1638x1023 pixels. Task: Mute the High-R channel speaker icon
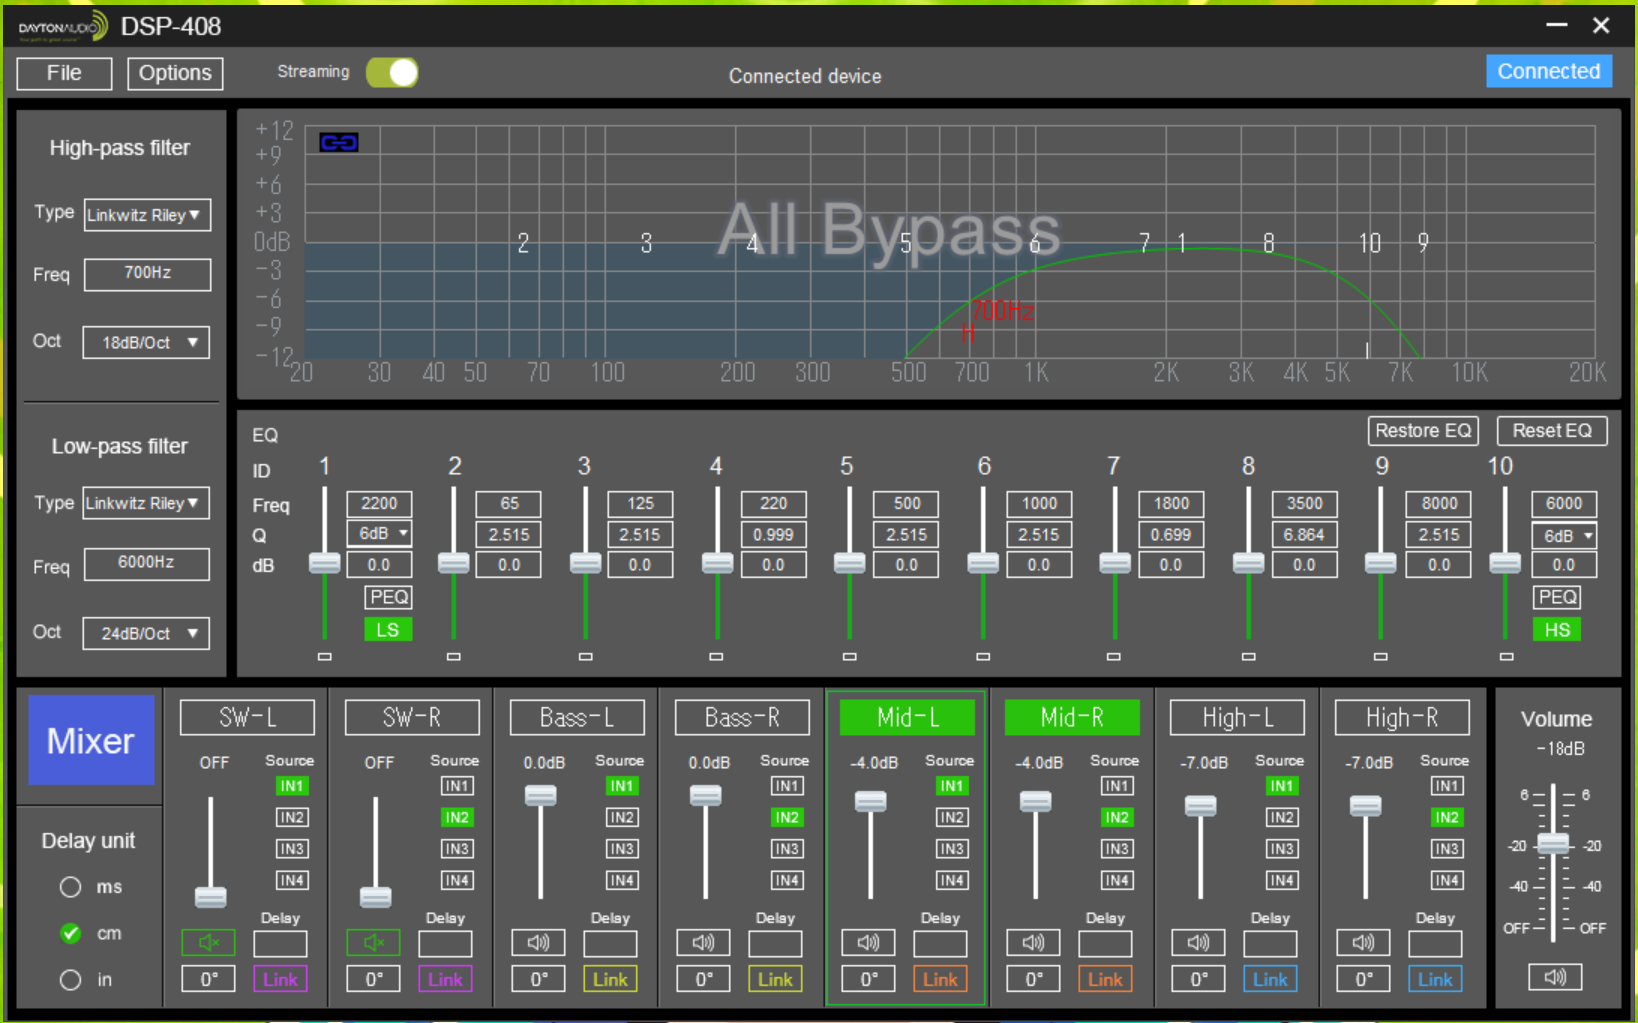1363,942
